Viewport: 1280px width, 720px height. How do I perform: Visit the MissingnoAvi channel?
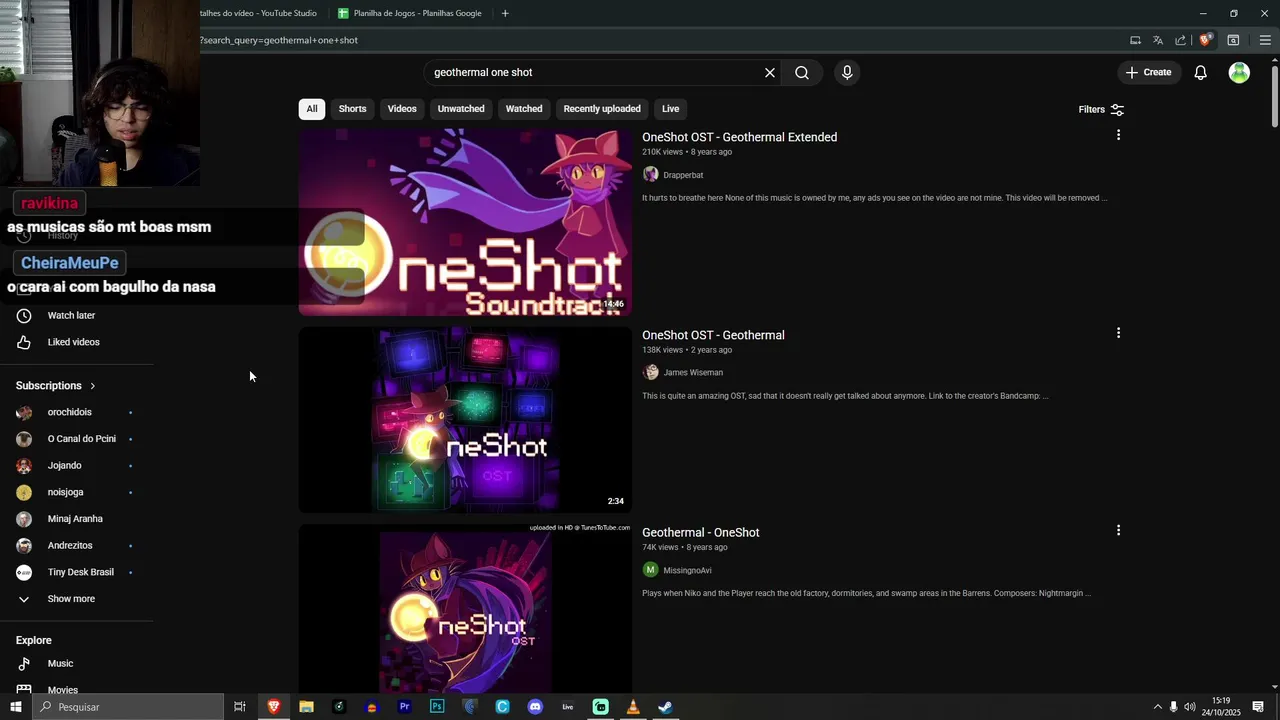pyautogui.click(x=687, y=570)
